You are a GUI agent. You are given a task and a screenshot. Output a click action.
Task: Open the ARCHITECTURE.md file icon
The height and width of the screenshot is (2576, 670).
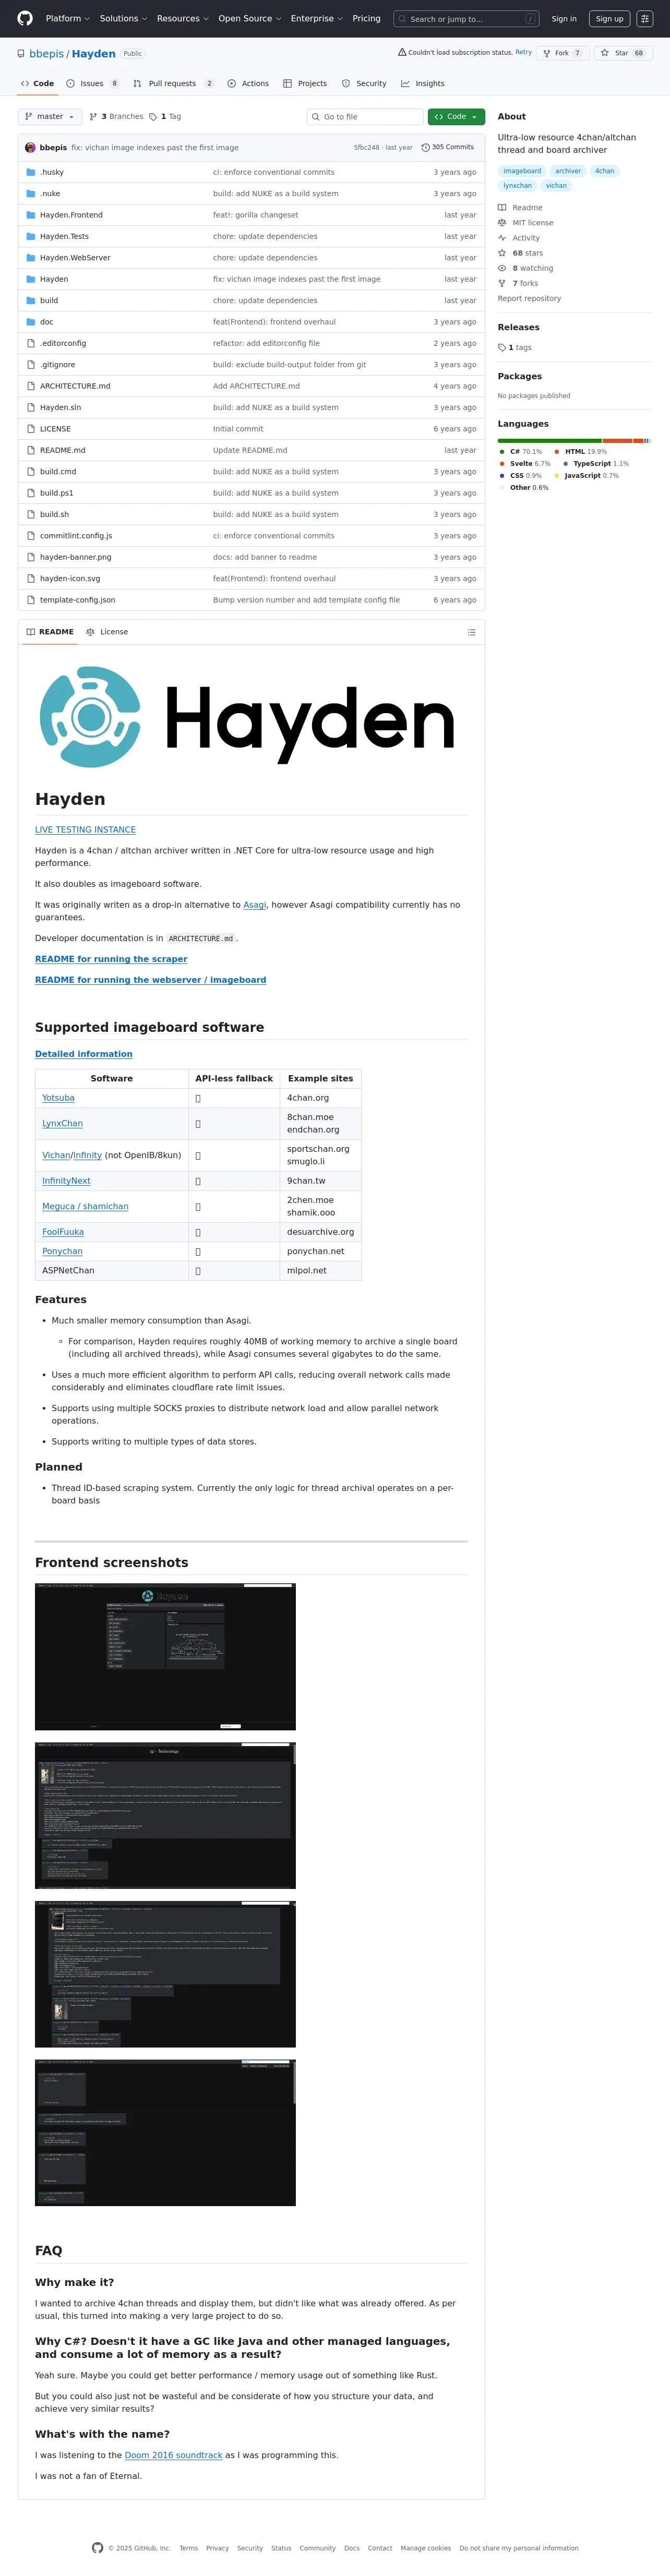click(x=31, y=386)
